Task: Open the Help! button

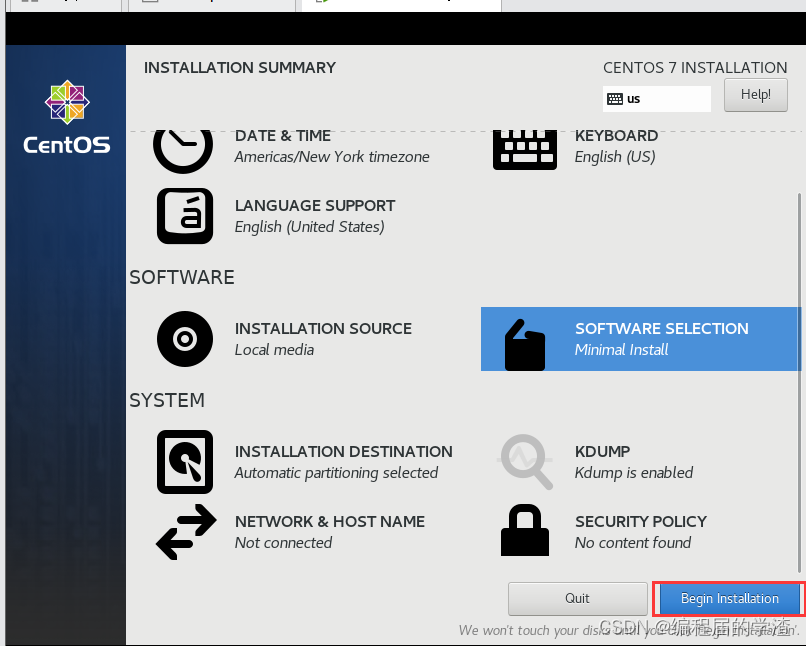Action: (756, 95)
